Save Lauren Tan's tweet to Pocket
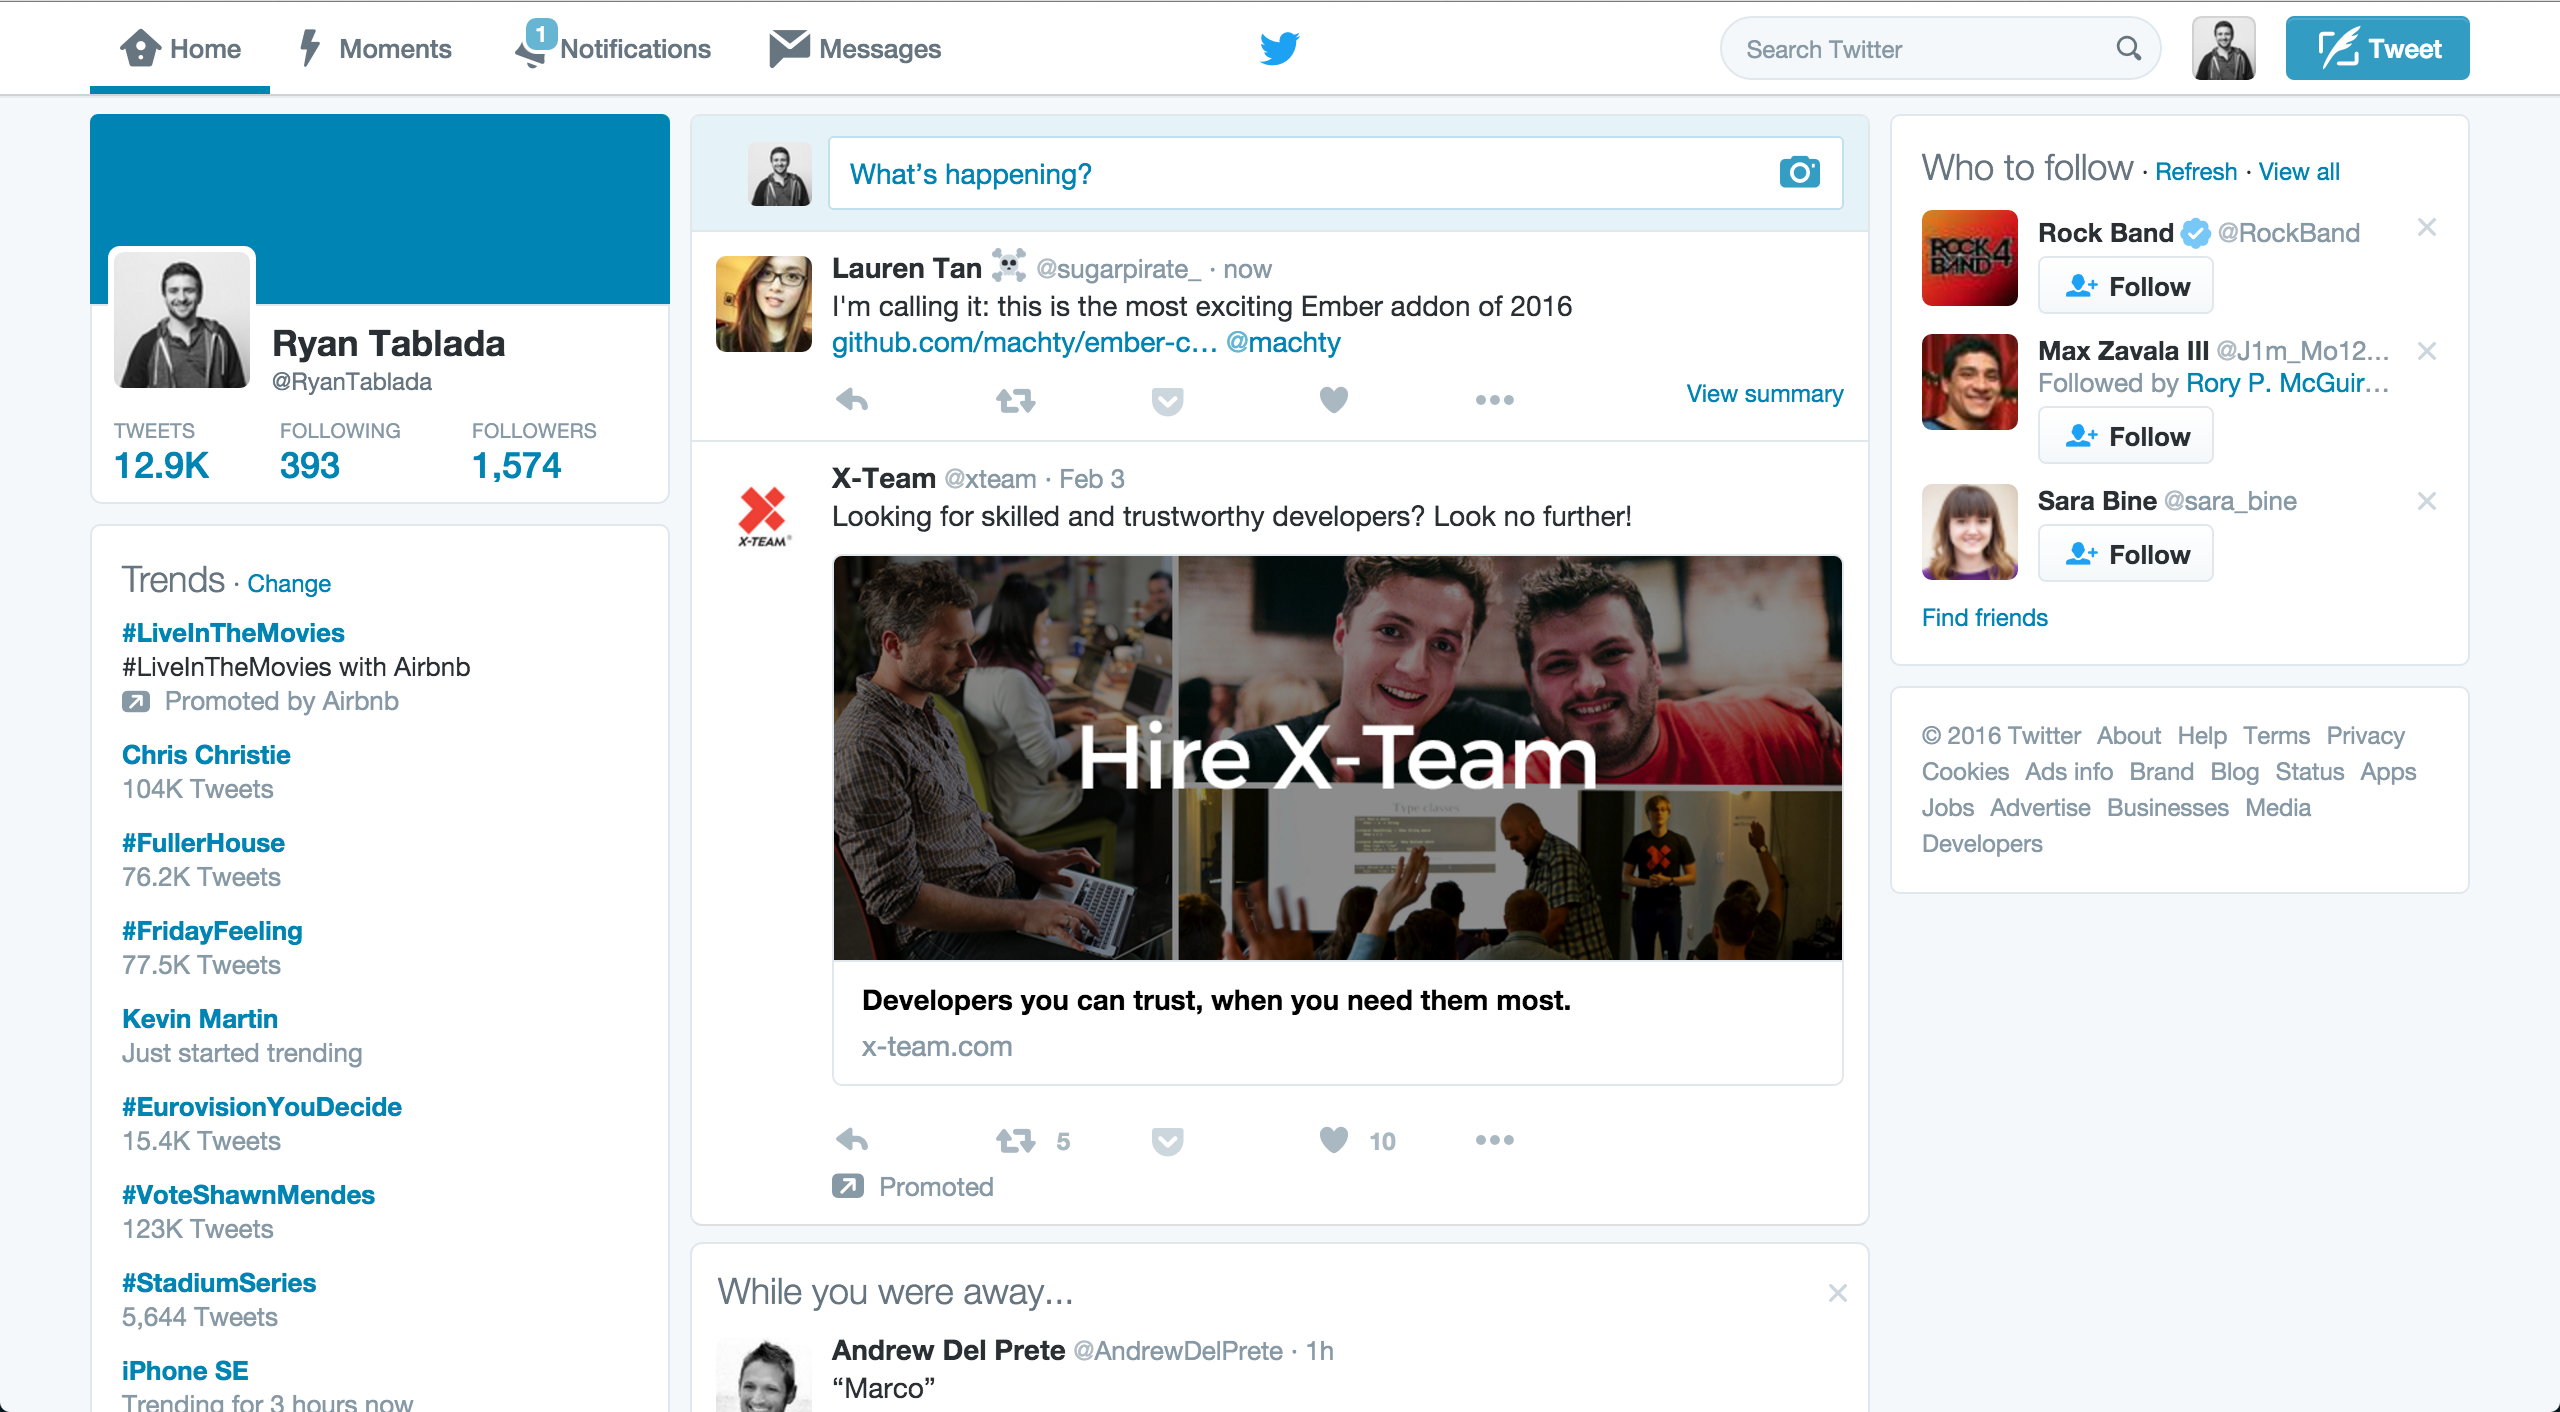Screen dimensions: 2560x1412 (1167, 401)
